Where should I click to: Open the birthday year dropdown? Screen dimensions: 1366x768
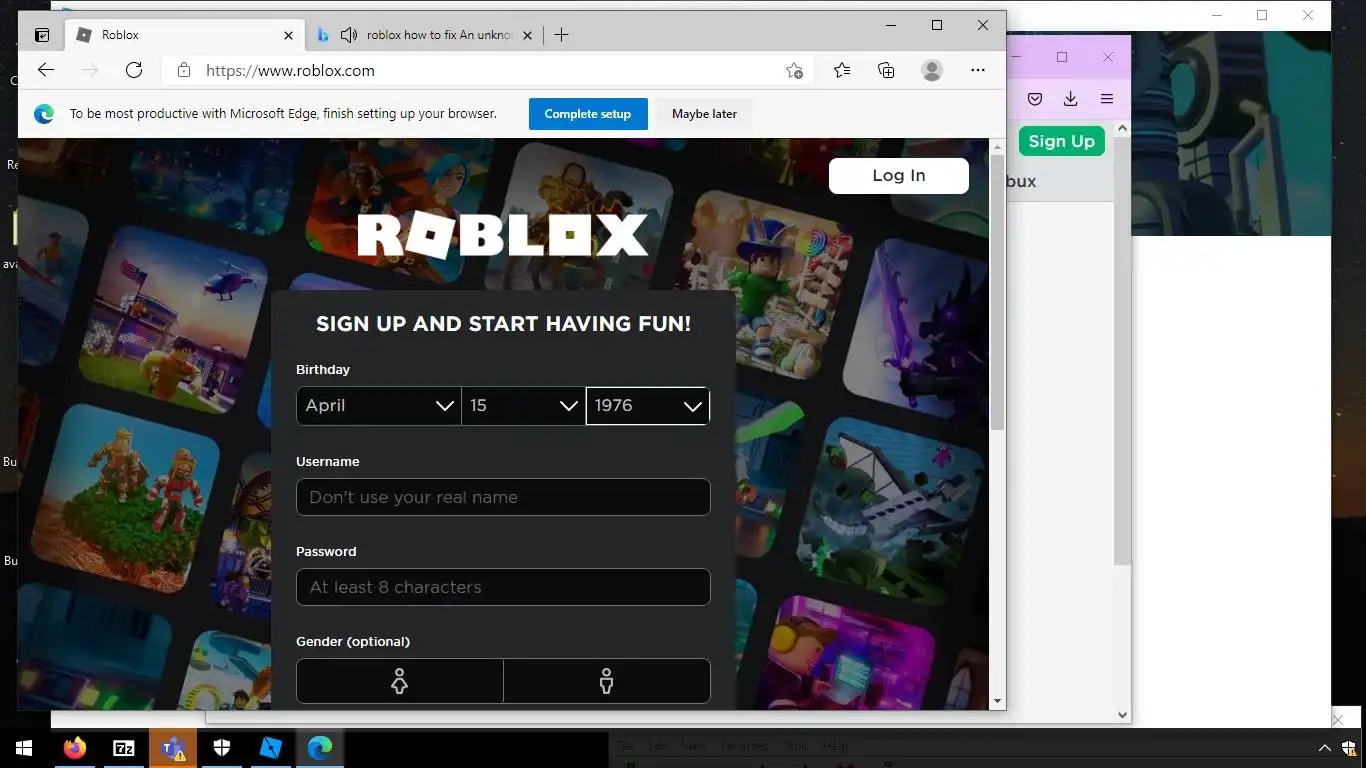coord(647,406)
